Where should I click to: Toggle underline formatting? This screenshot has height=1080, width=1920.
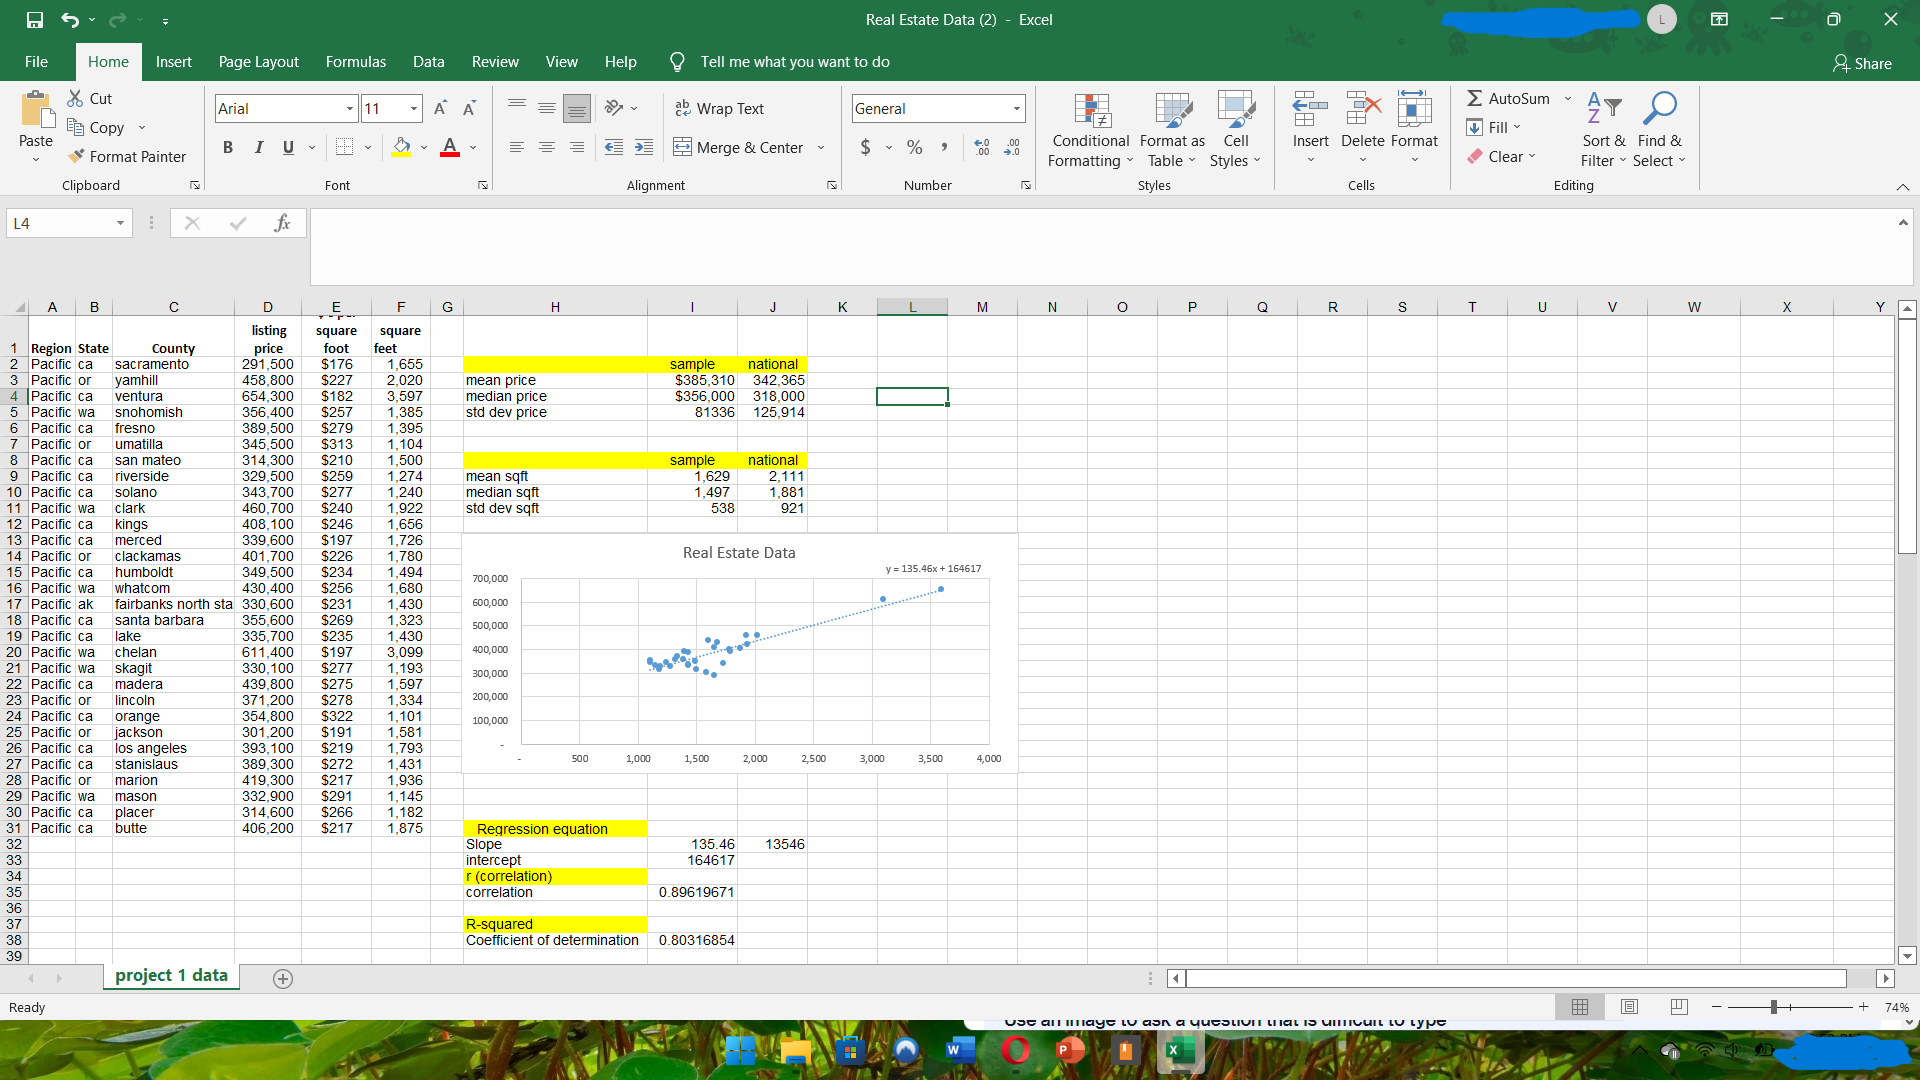click(286, 147)
